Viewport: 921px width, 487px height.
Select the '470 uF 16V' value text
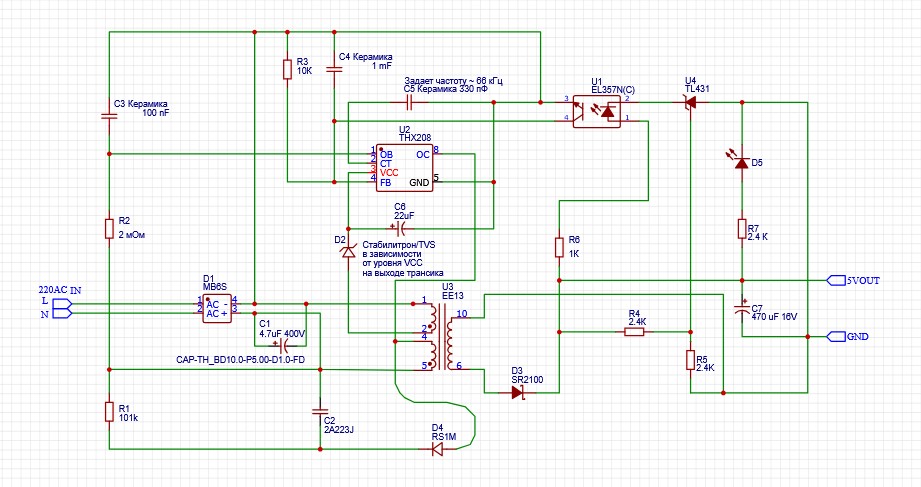coord(774,317)
